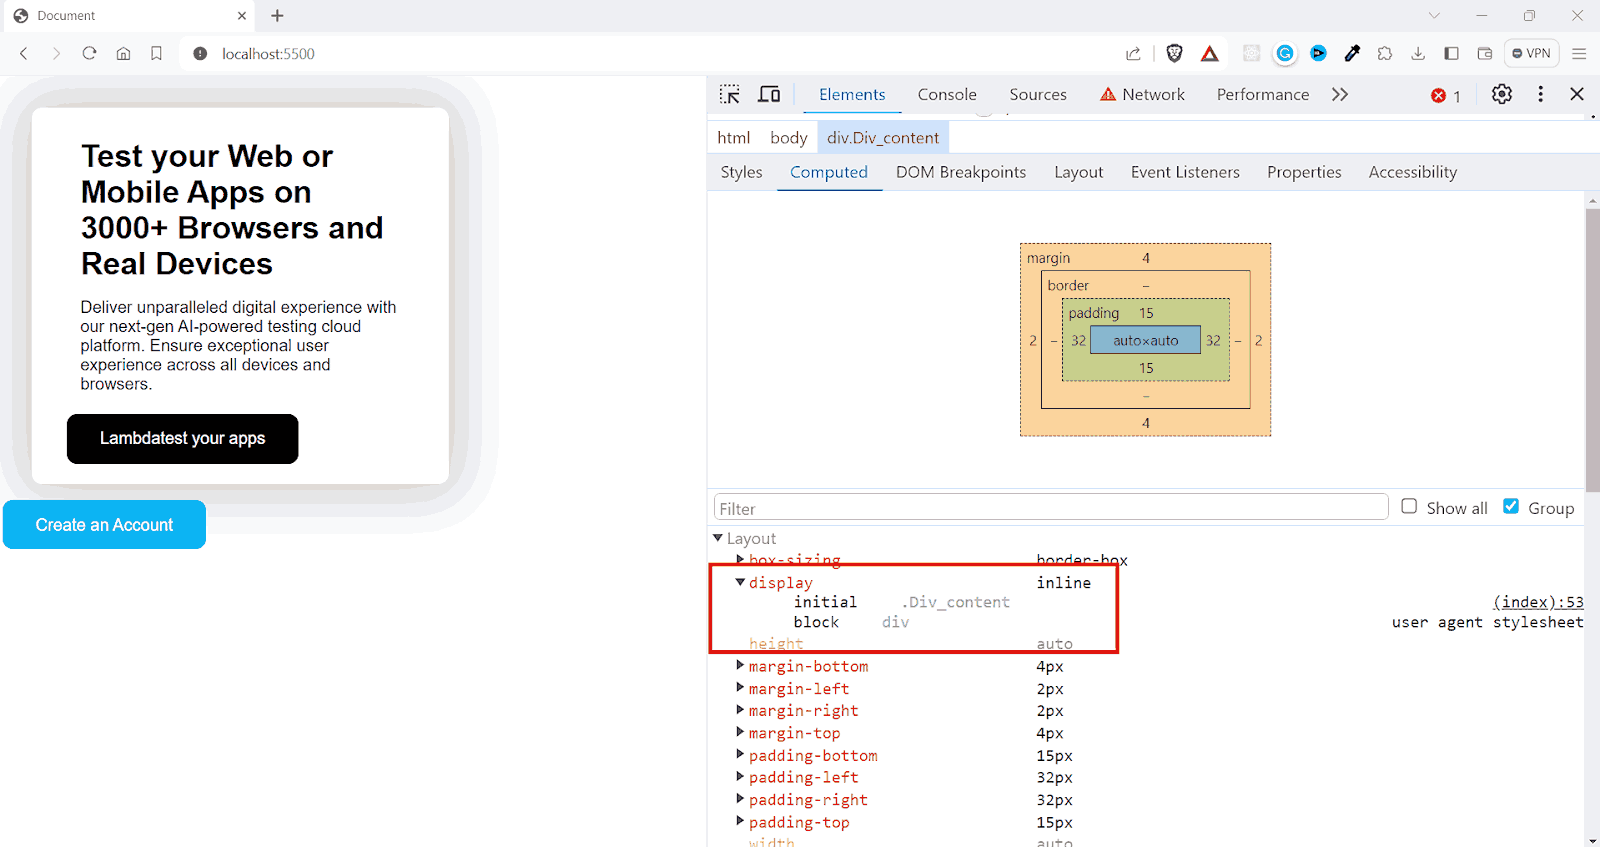Screen dimensions: 1600x847
Task: Open the browser hamburger menu
Action: tap(1579, 54)
